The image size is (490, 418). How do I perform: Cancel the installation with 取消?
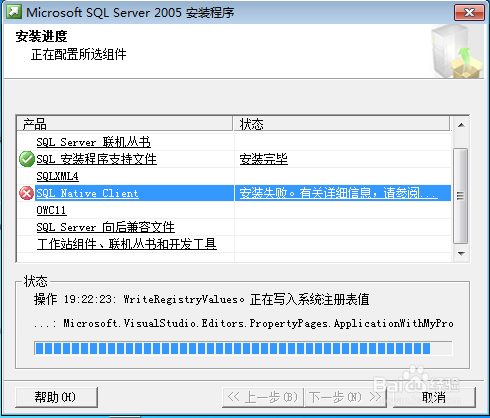coord(434,397)
